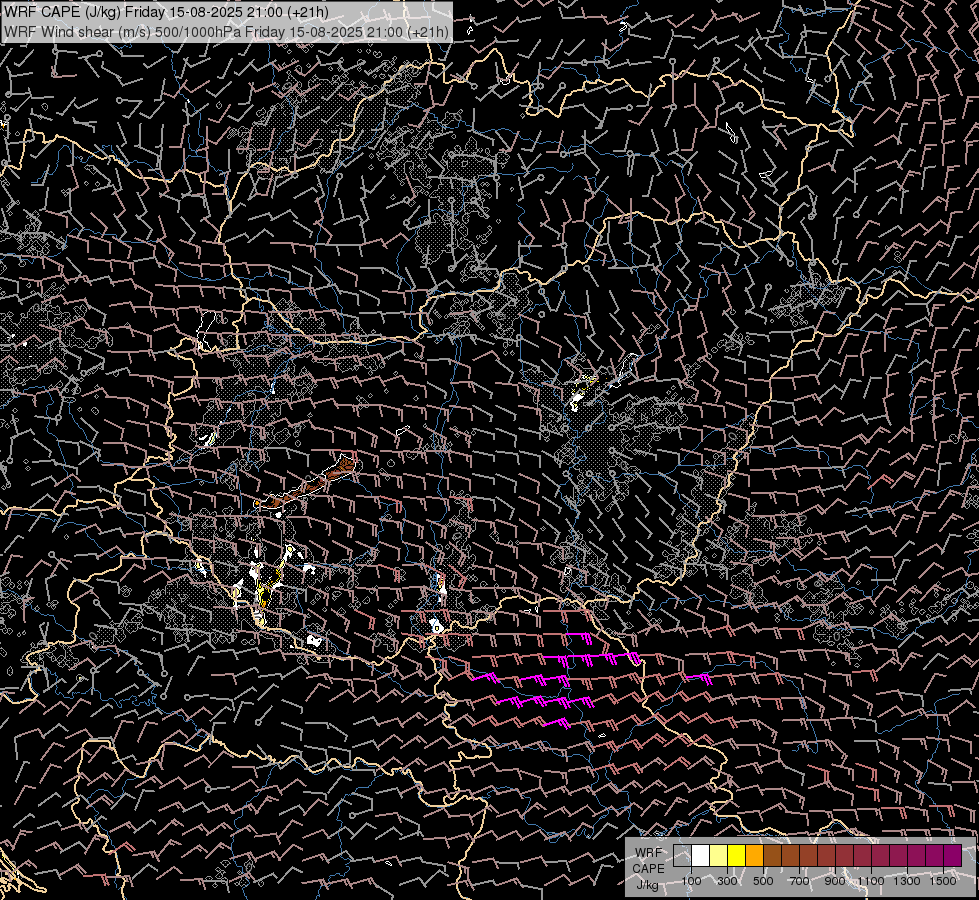This screenshot has width=979, height=900.
Task: Click the pale yellow legend swatch
Action: coord(719,855)
